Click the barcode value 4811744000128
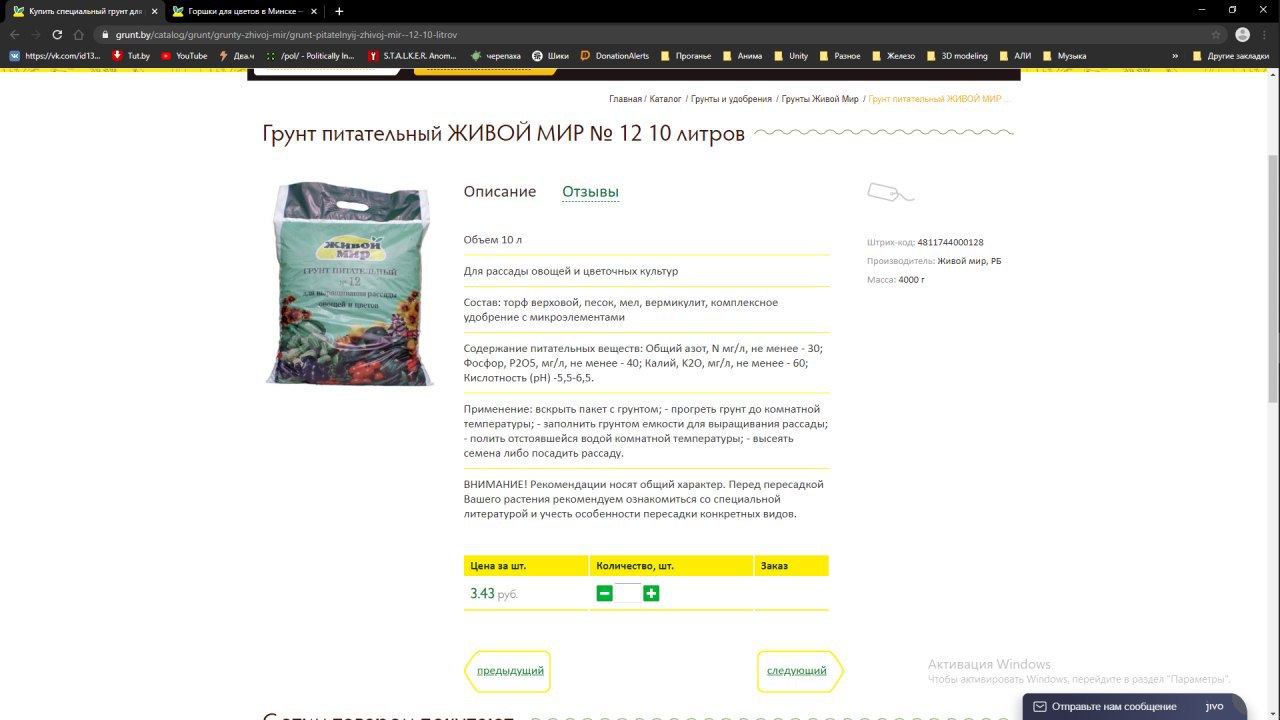1280x720 pixels. point(950,242)
